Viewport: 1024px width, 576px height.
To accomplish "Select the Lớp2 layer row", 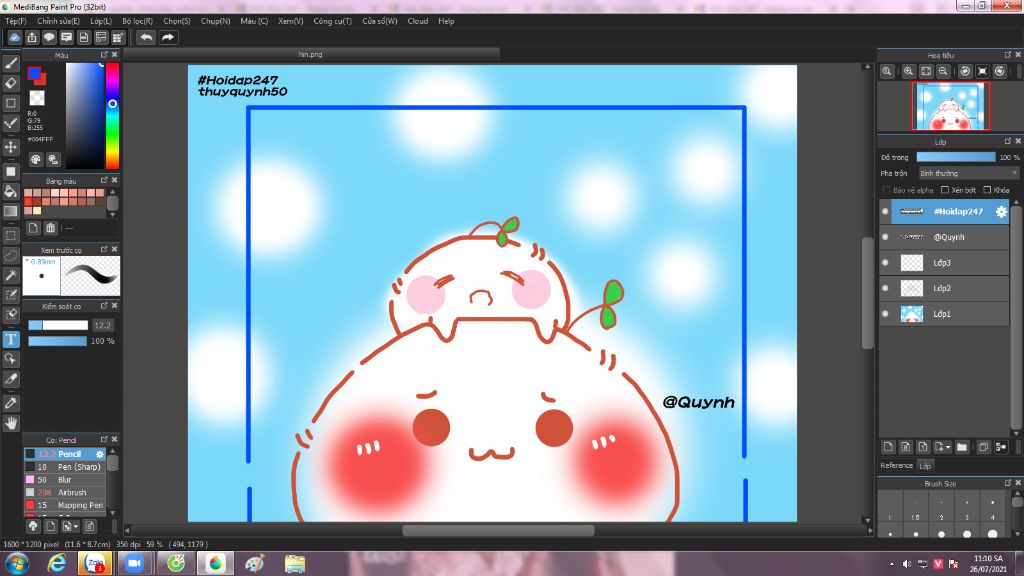I will (x=944, y=288).
